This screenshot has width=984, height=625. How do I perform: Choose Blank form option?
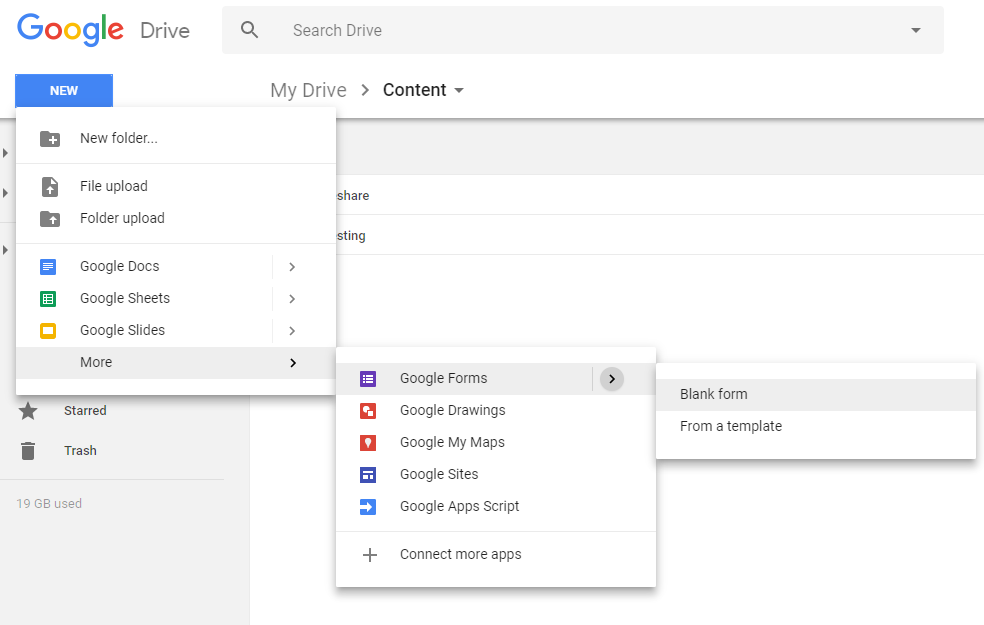816,395
